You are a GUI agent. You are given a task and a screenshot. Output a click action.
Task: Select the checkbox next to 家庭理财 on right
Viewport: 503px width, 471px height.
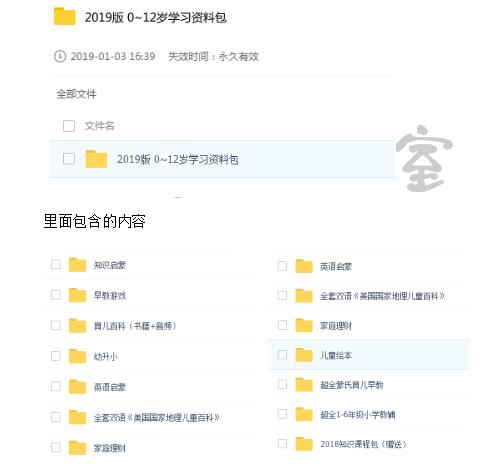(x=282, y=325)
